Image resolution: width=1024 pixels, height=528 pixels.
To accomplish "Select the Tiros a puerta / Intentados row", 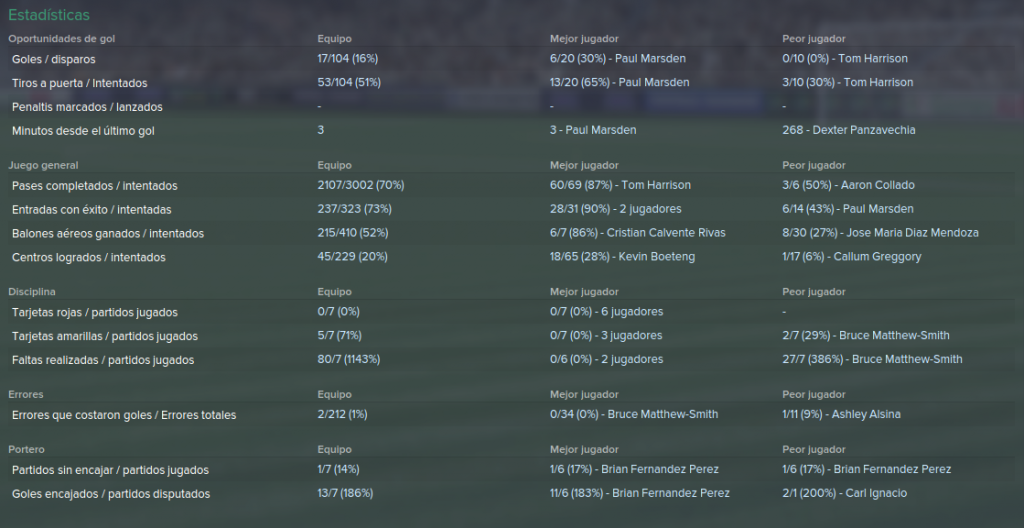I will pyautogui.click(x=512, y=83).
